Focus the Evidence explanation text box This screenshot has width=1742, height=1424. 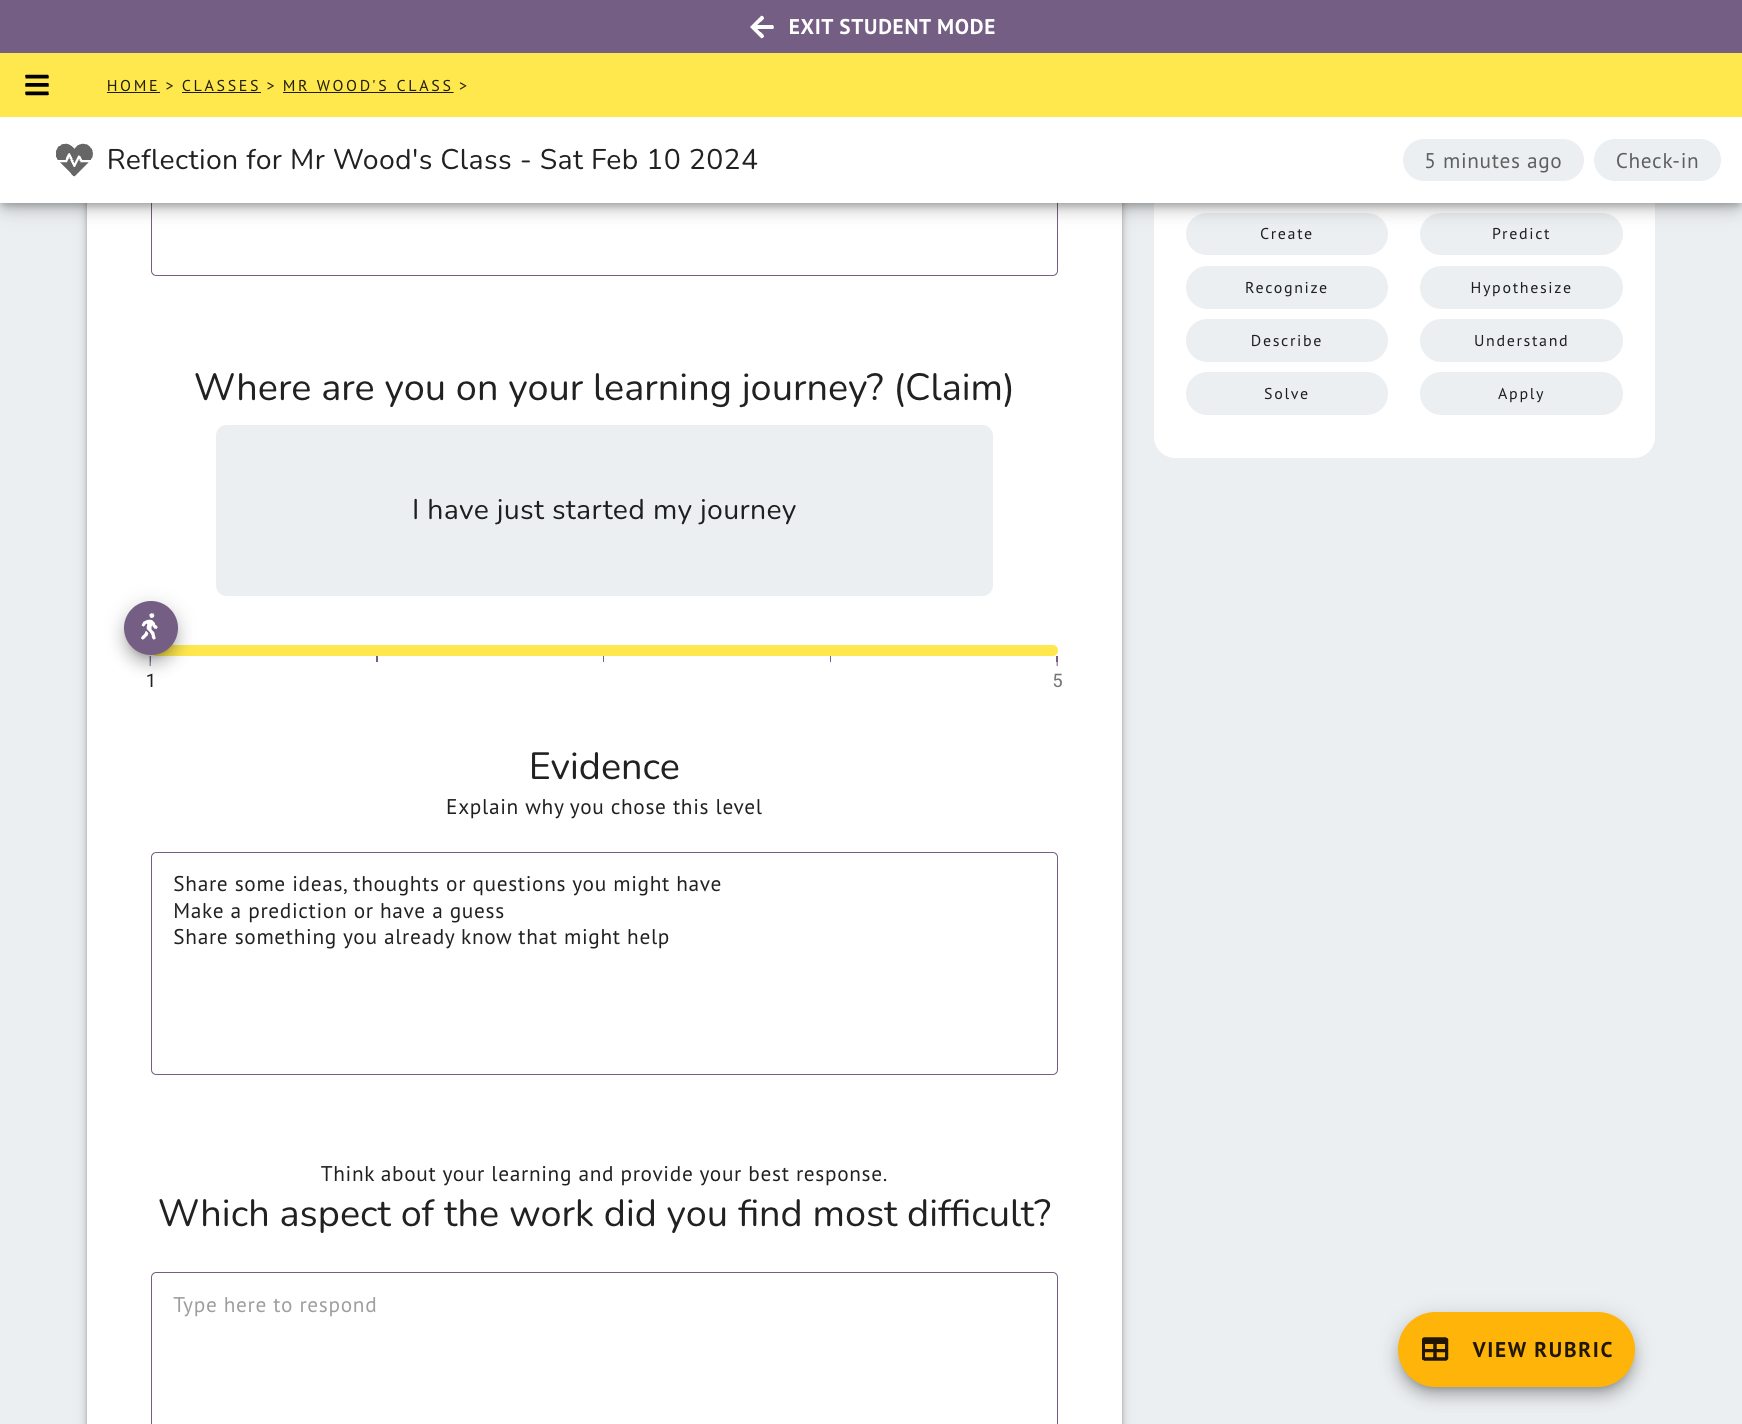pyautogui.click(x=604, y=963)
